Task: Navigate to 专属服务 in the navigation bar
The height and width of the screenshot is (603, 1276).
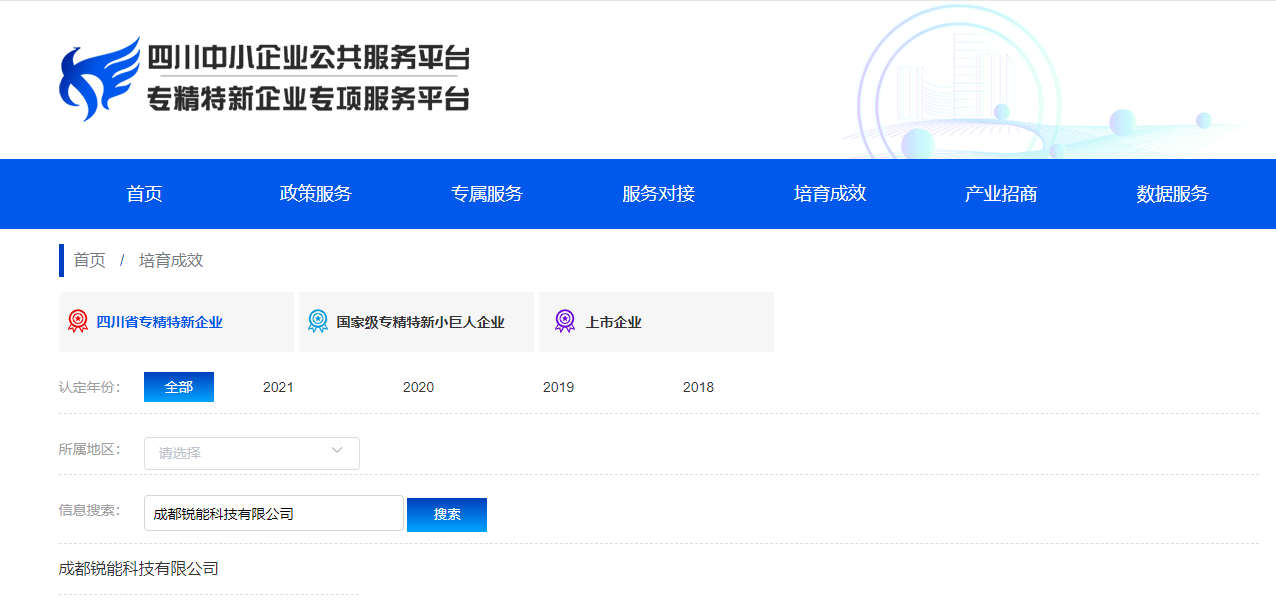Action: pyautogui.click(x=487, y=194)
